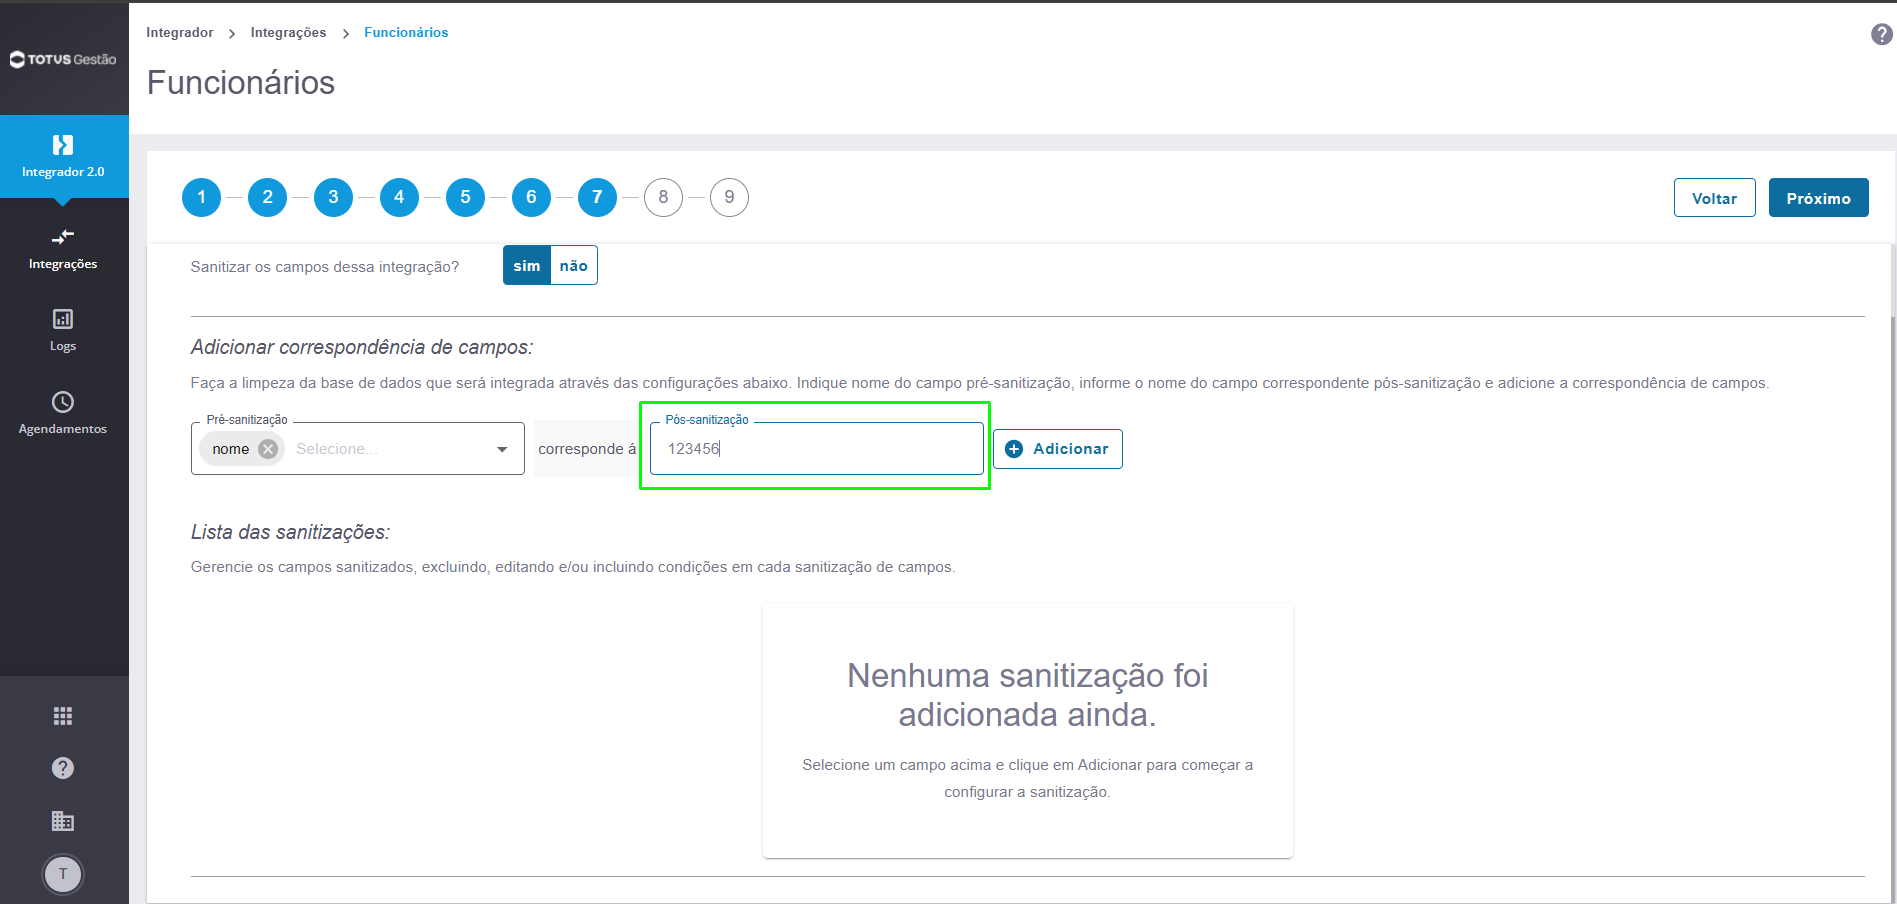Image resolution: width=1897 pixels, height=904 pixels.
Task: Go to step 5
Action: point(466,198)
